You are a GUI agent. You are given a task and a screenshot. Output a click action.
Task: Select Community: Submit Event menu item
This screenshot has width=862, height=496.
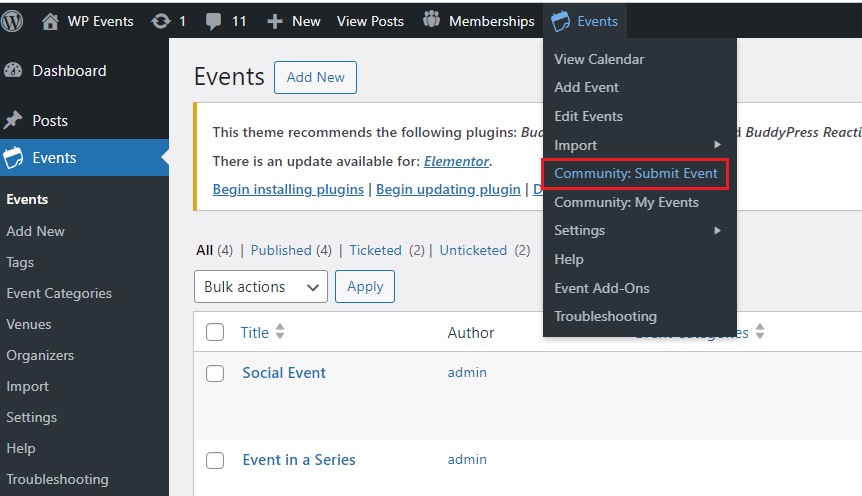pyautogui.click(x=636, y=174)
